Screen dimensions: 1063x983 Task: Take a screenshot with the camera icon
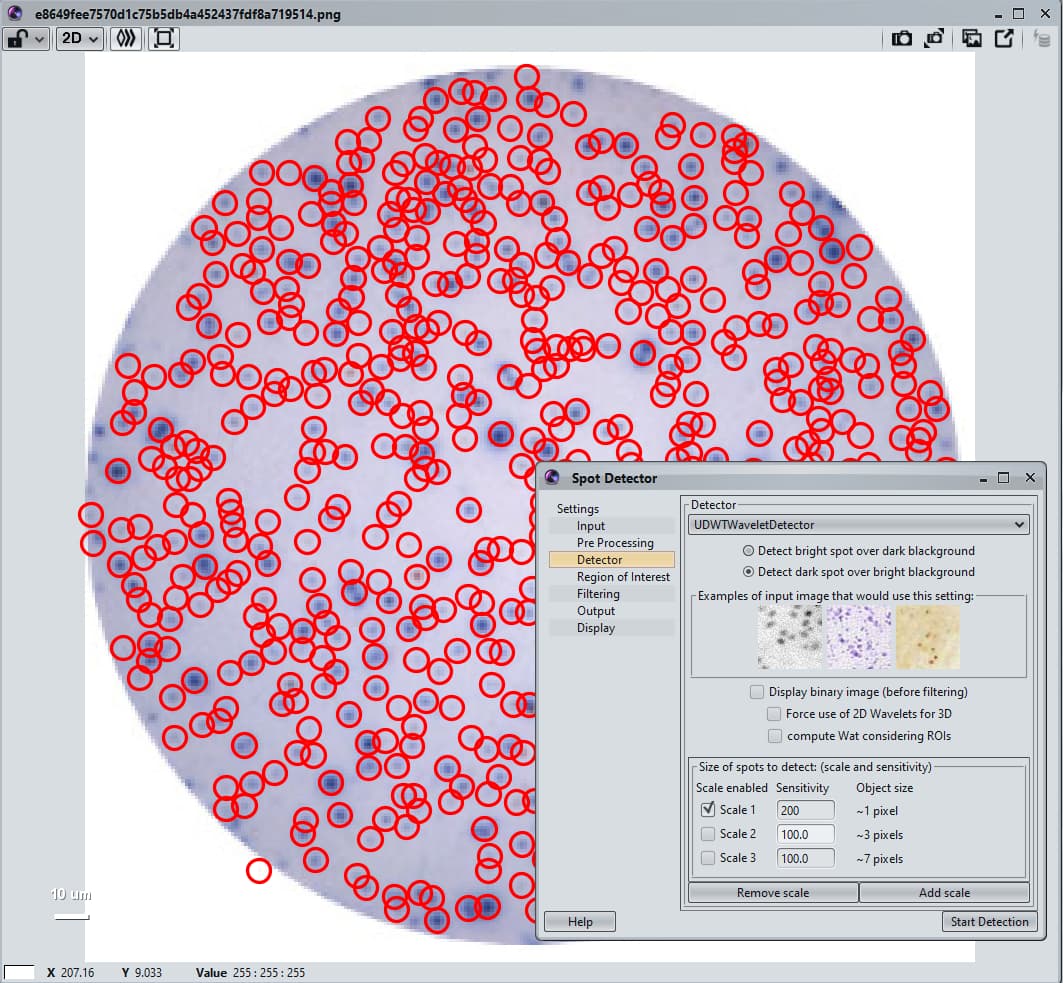901,38
